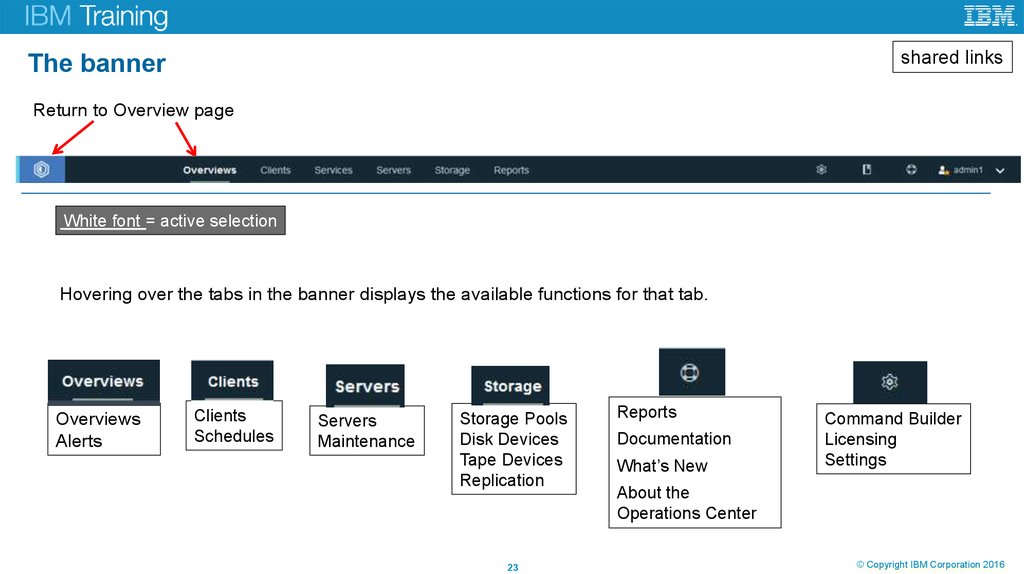This screenshot has height=574, width=1024.
Task: Click the shared links box
Action: pos(951,58)
